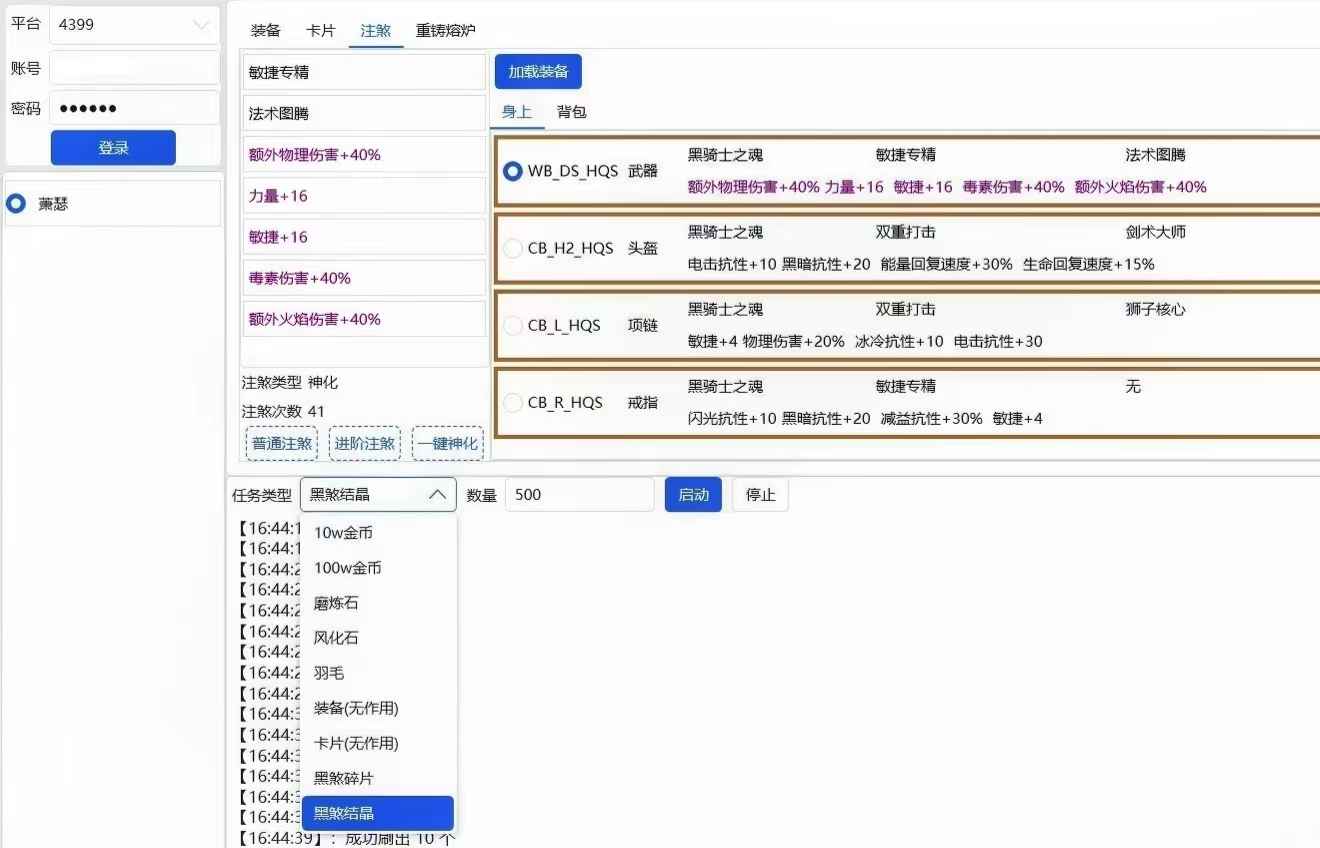1320x848 pixels.
Task: Switch to the 背包 tab
Action: click(x=571, y=112)
